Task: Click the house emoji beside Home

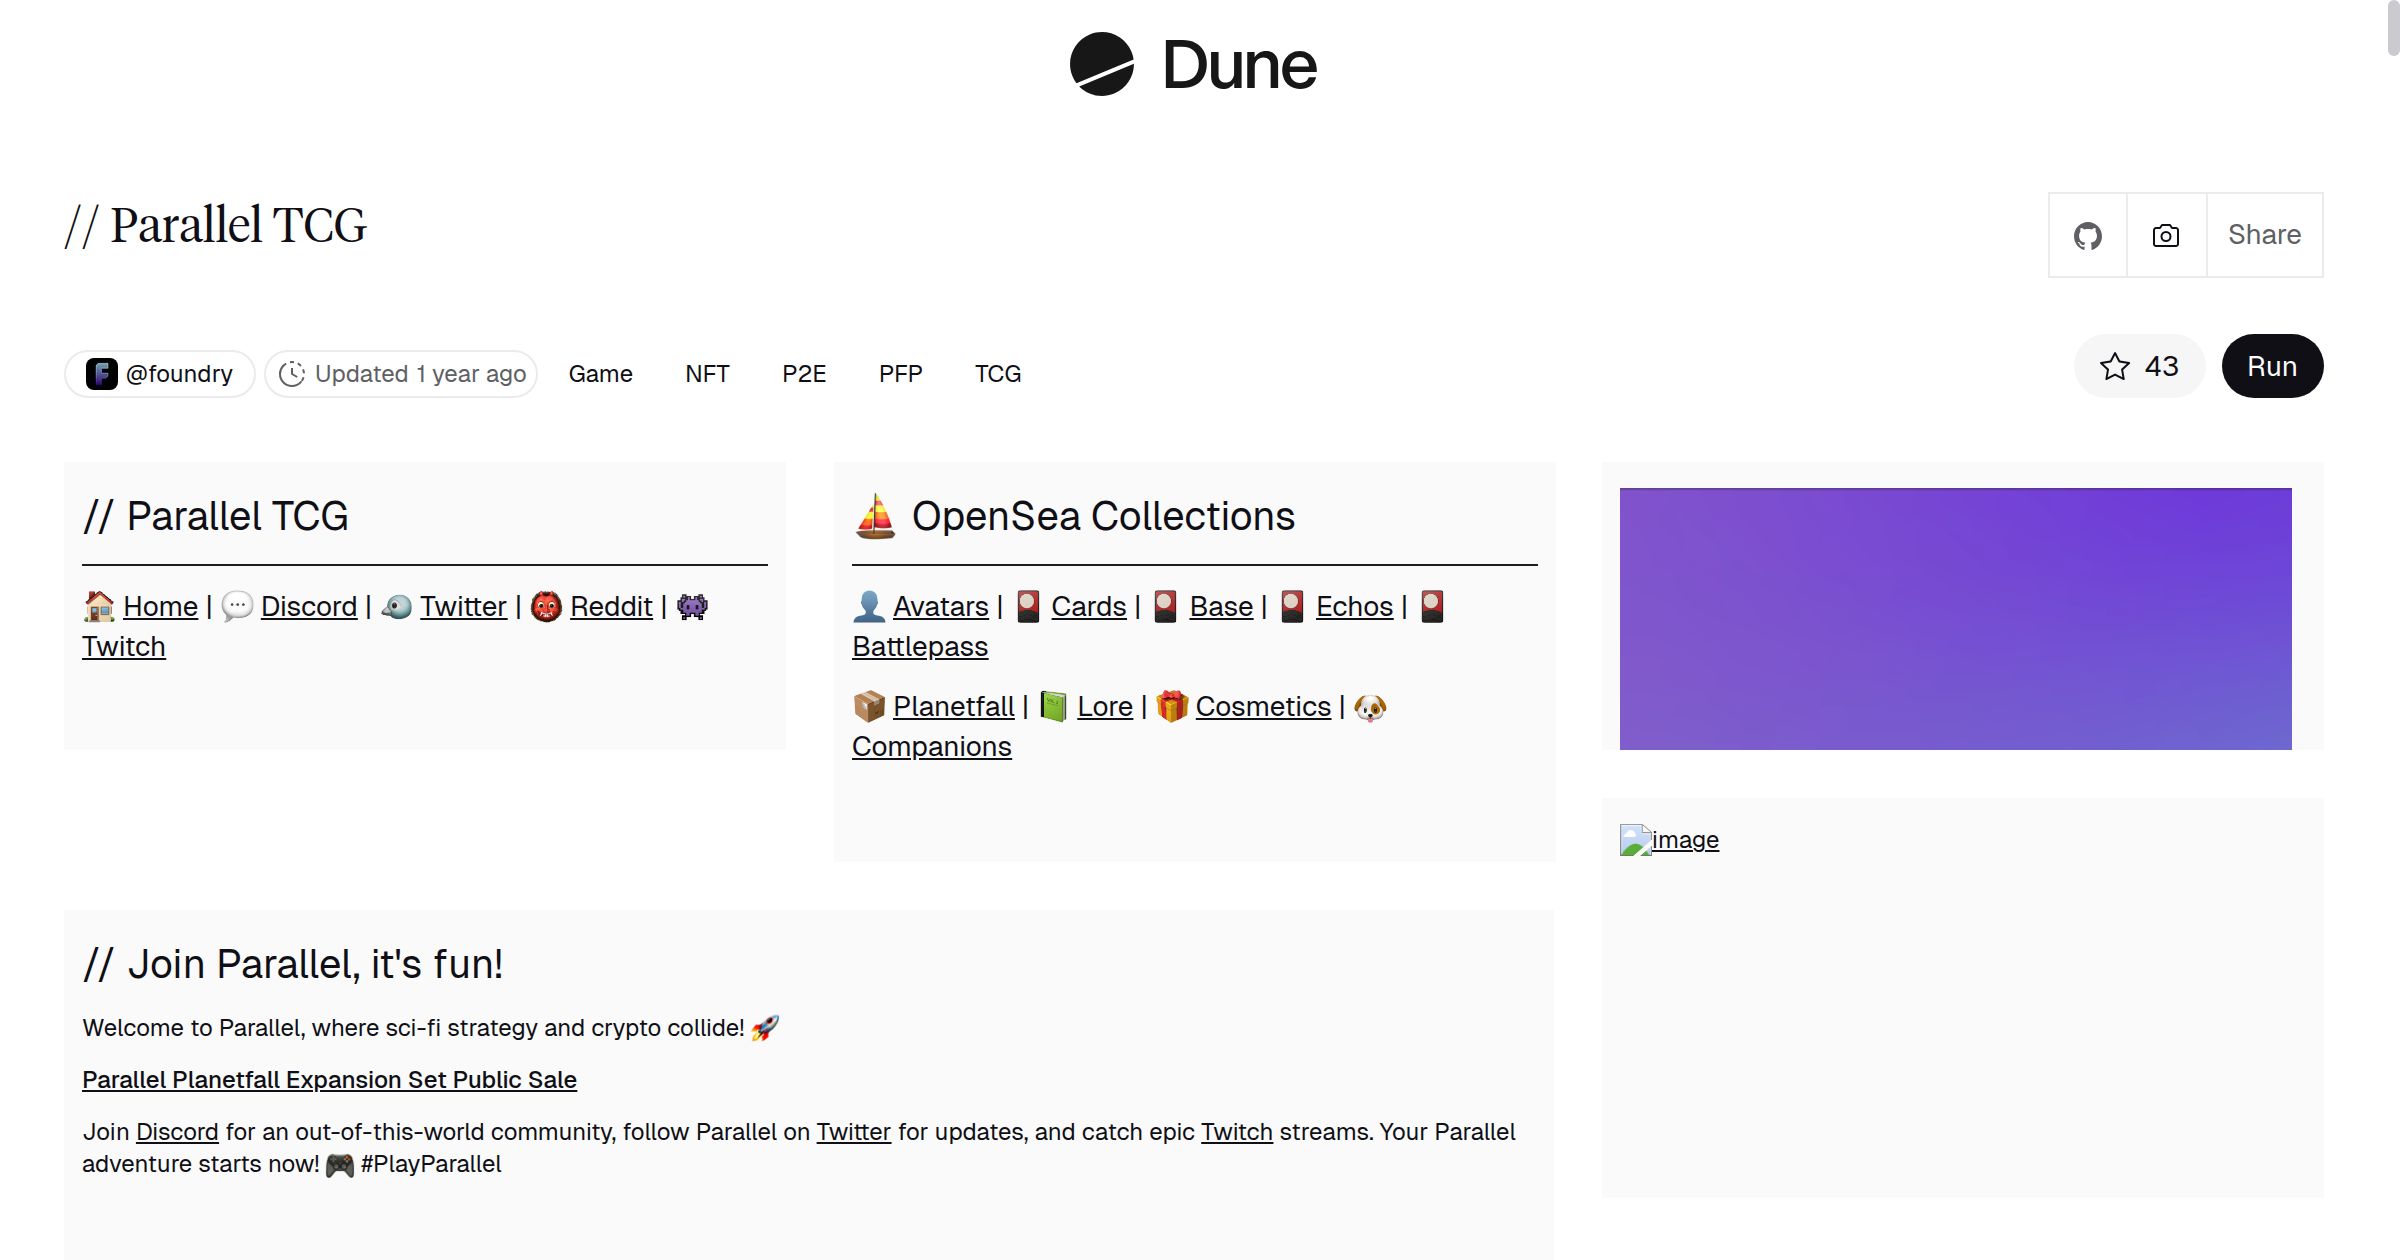Action: click(99, 607)
